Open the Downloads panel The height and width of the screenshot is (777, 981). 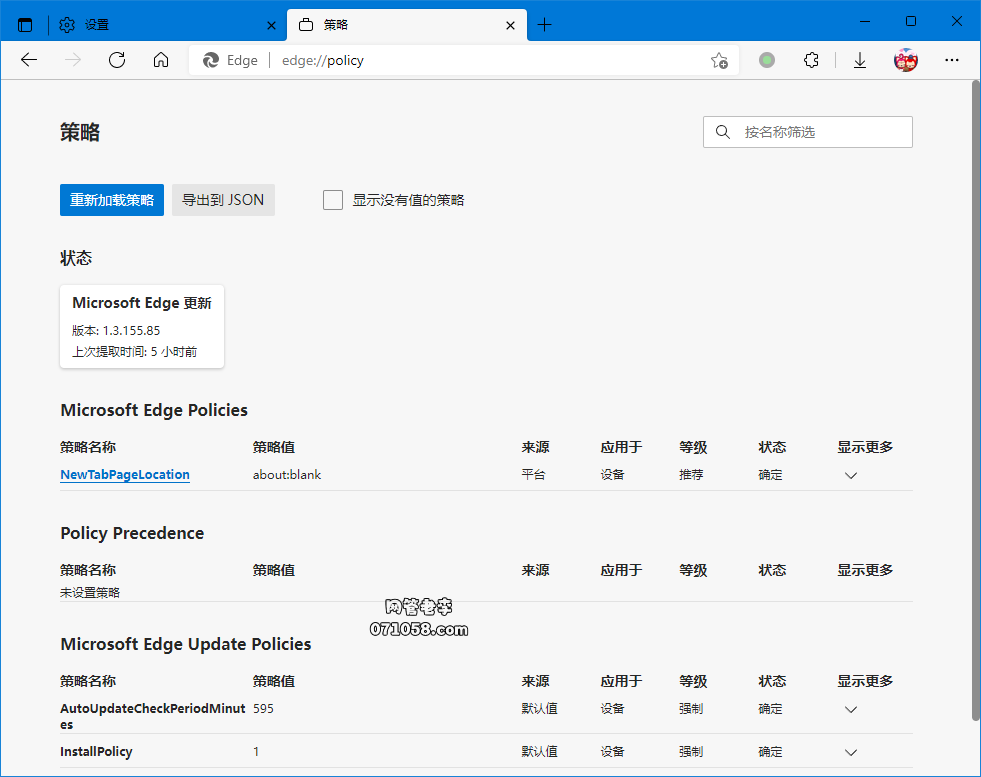click(x=859, y=60)
